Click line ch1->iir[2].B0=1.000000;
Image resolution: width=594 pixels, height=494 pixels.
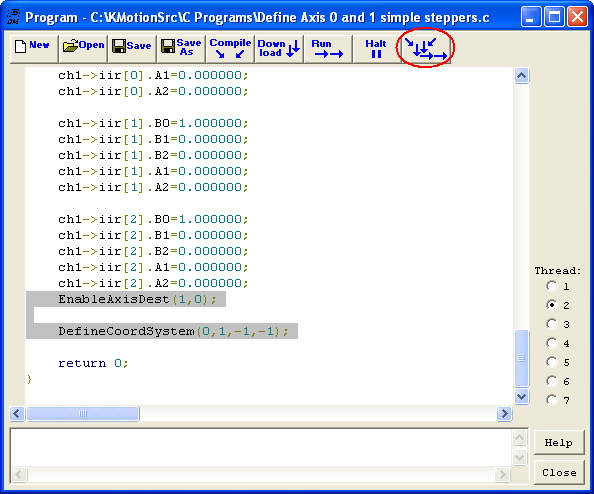pyautogui.click(x=153, y=219)
